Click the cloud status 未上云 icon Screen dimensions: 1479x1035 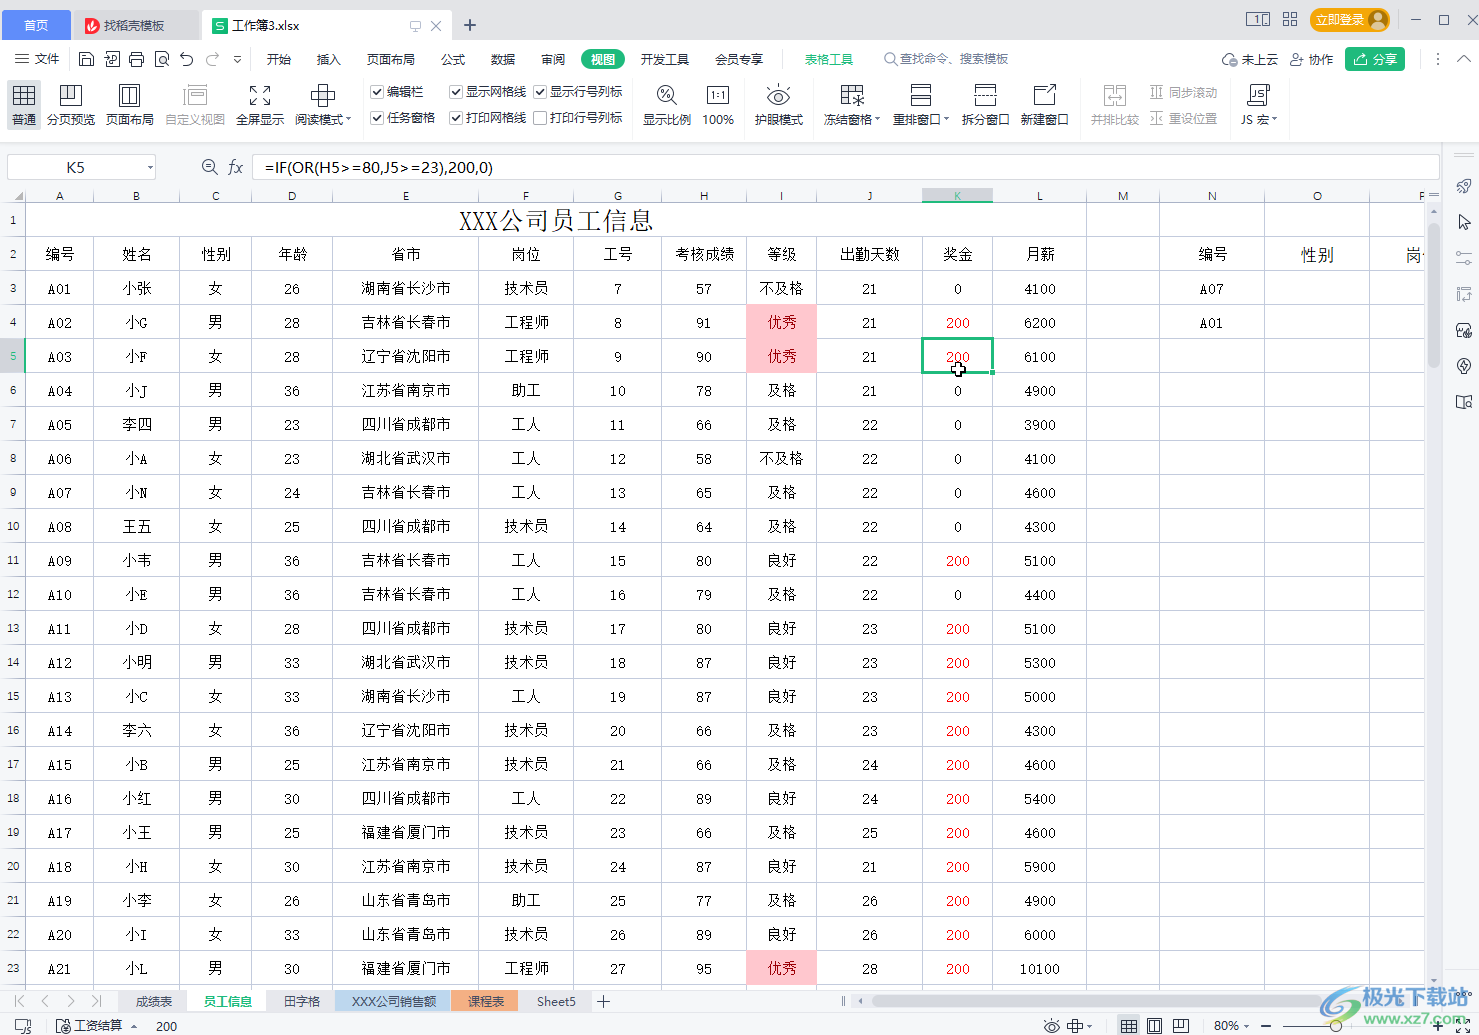point(1250,59)
